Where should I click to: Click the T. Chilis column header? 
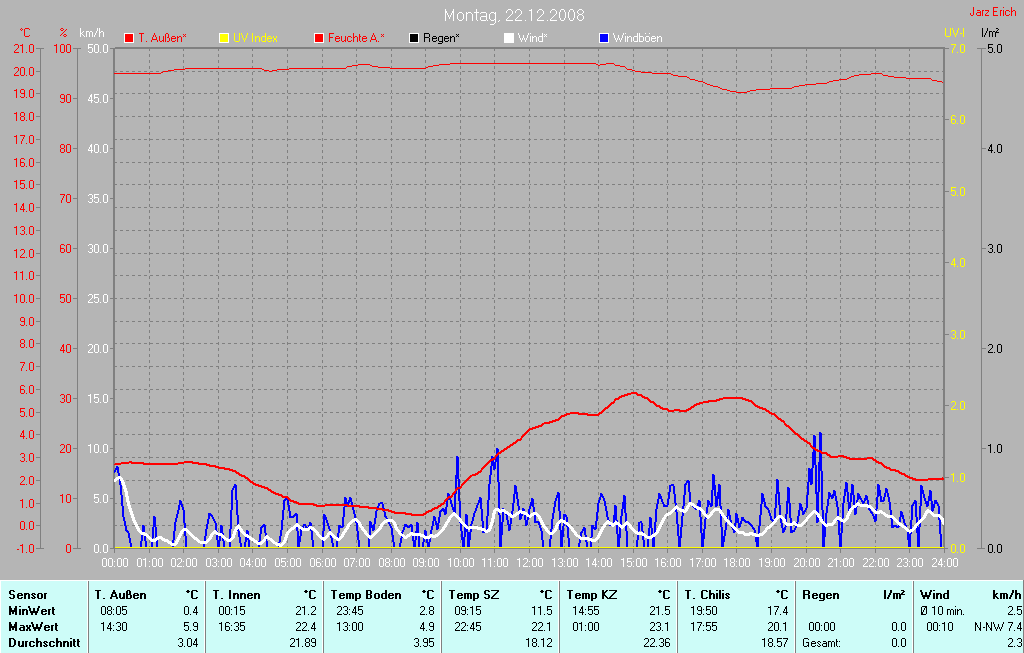tap(709, 595)
